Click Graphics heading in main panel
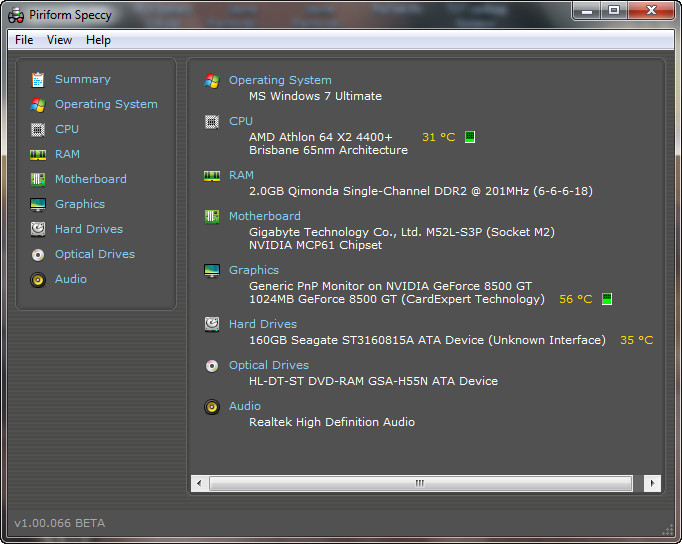682x544 pixels. [x=254, y=270]
